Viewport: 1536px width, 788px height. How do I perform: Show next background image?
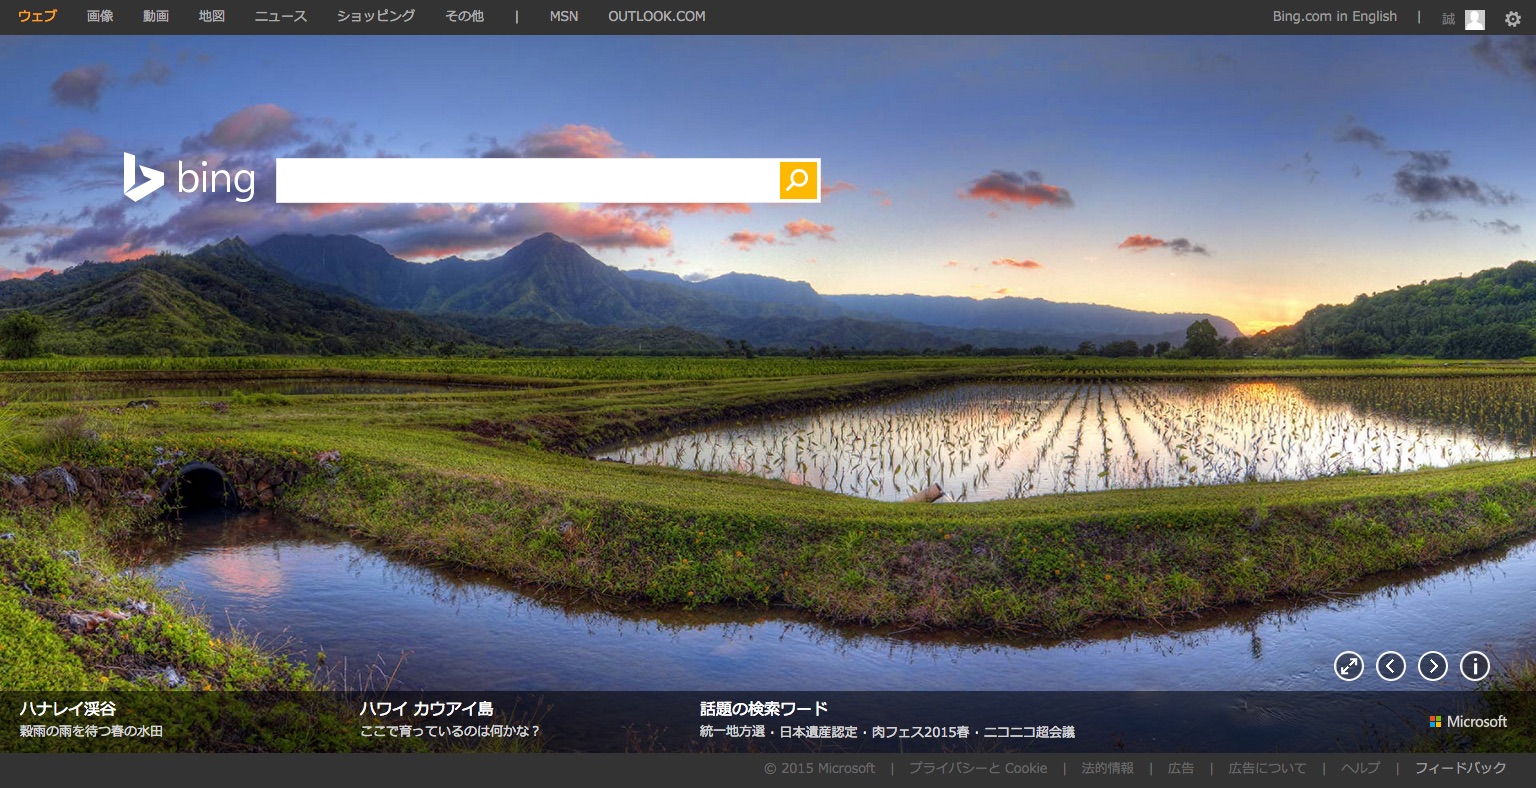(1433, 666)
